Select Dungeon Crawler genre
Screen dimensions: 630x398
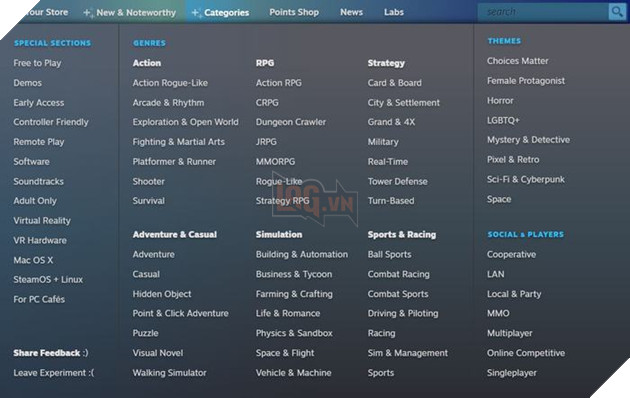[x=291, y=122]
